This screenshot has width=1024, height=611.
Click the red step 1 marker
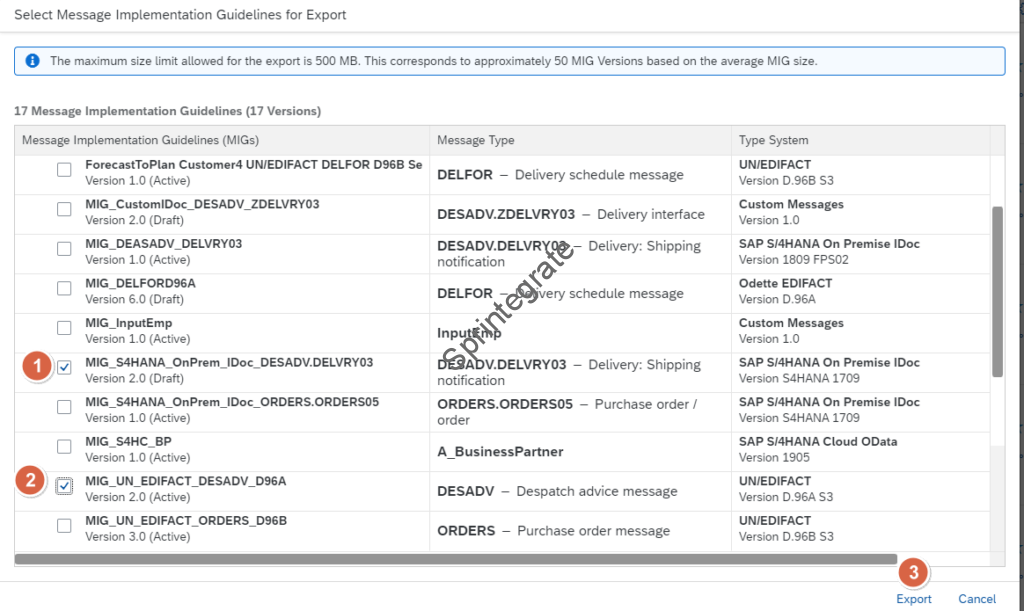36,367
